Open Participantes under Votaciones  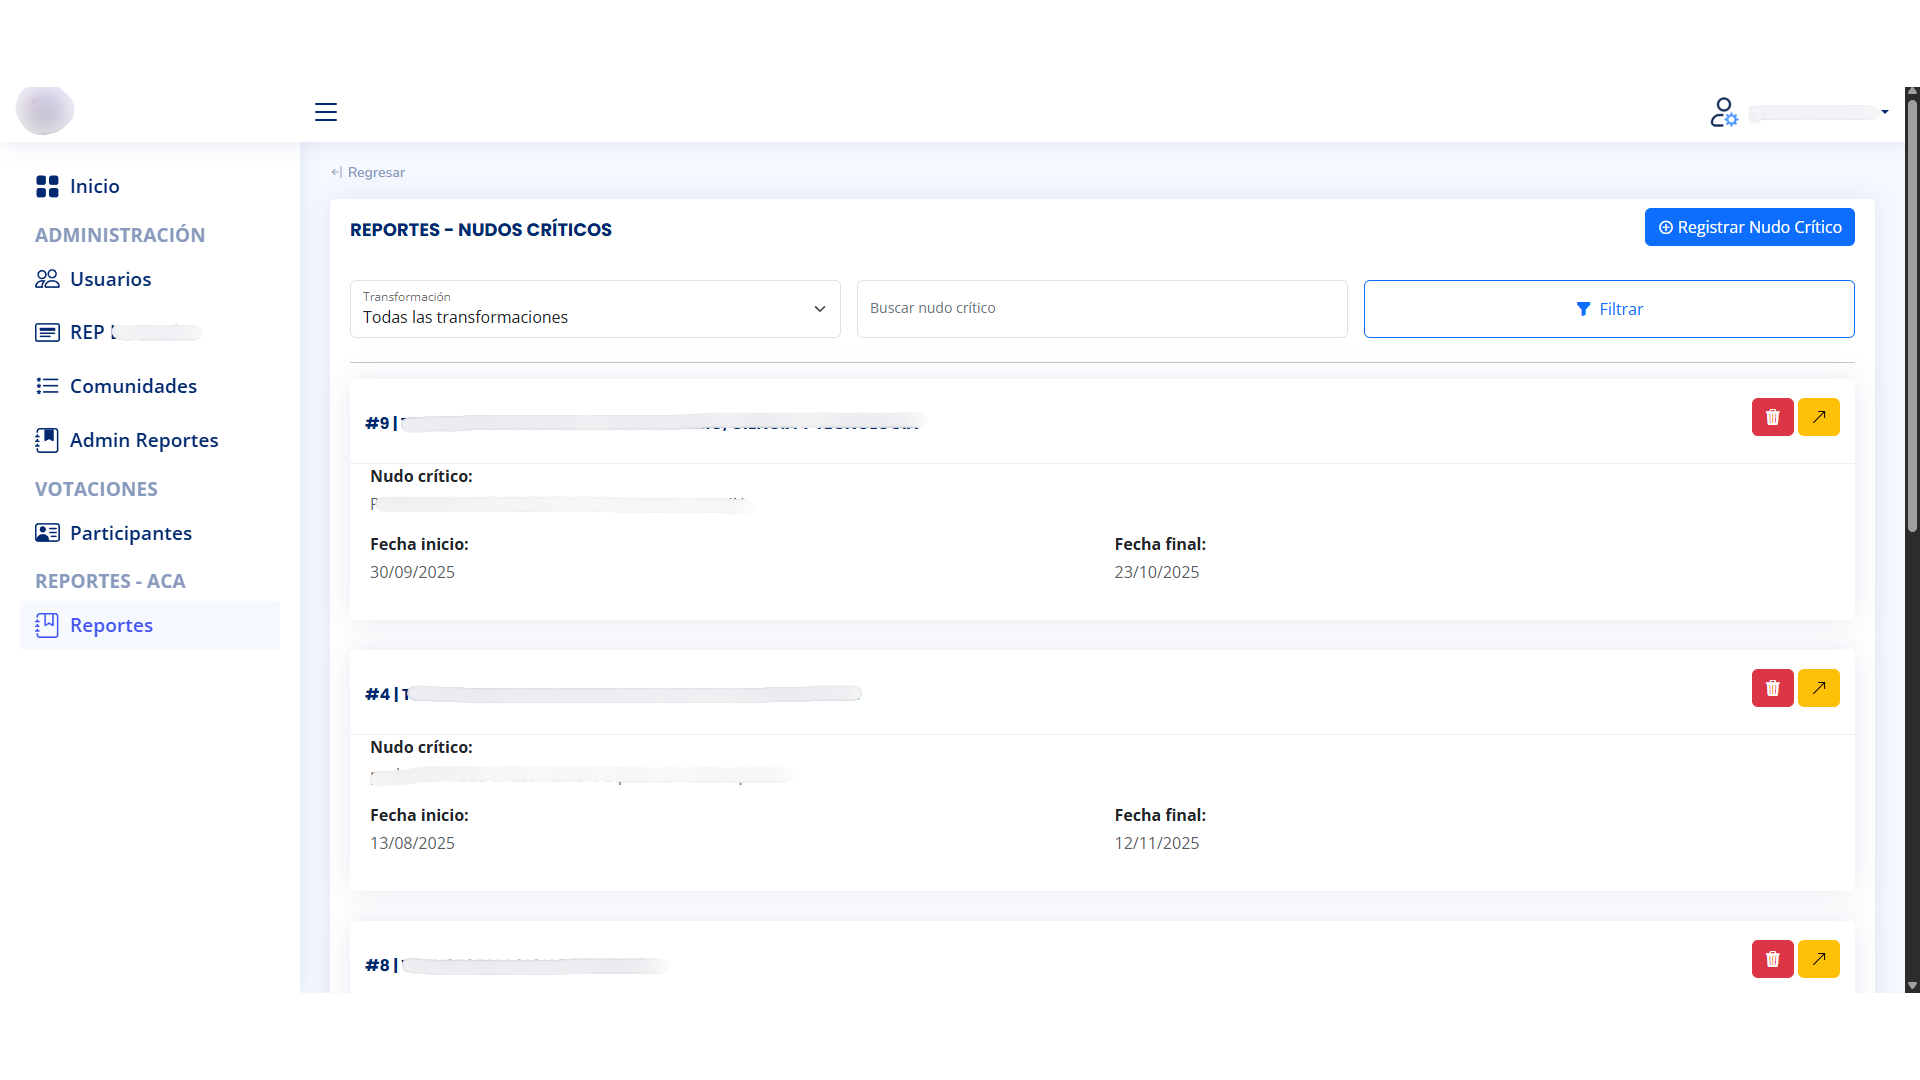130,533
